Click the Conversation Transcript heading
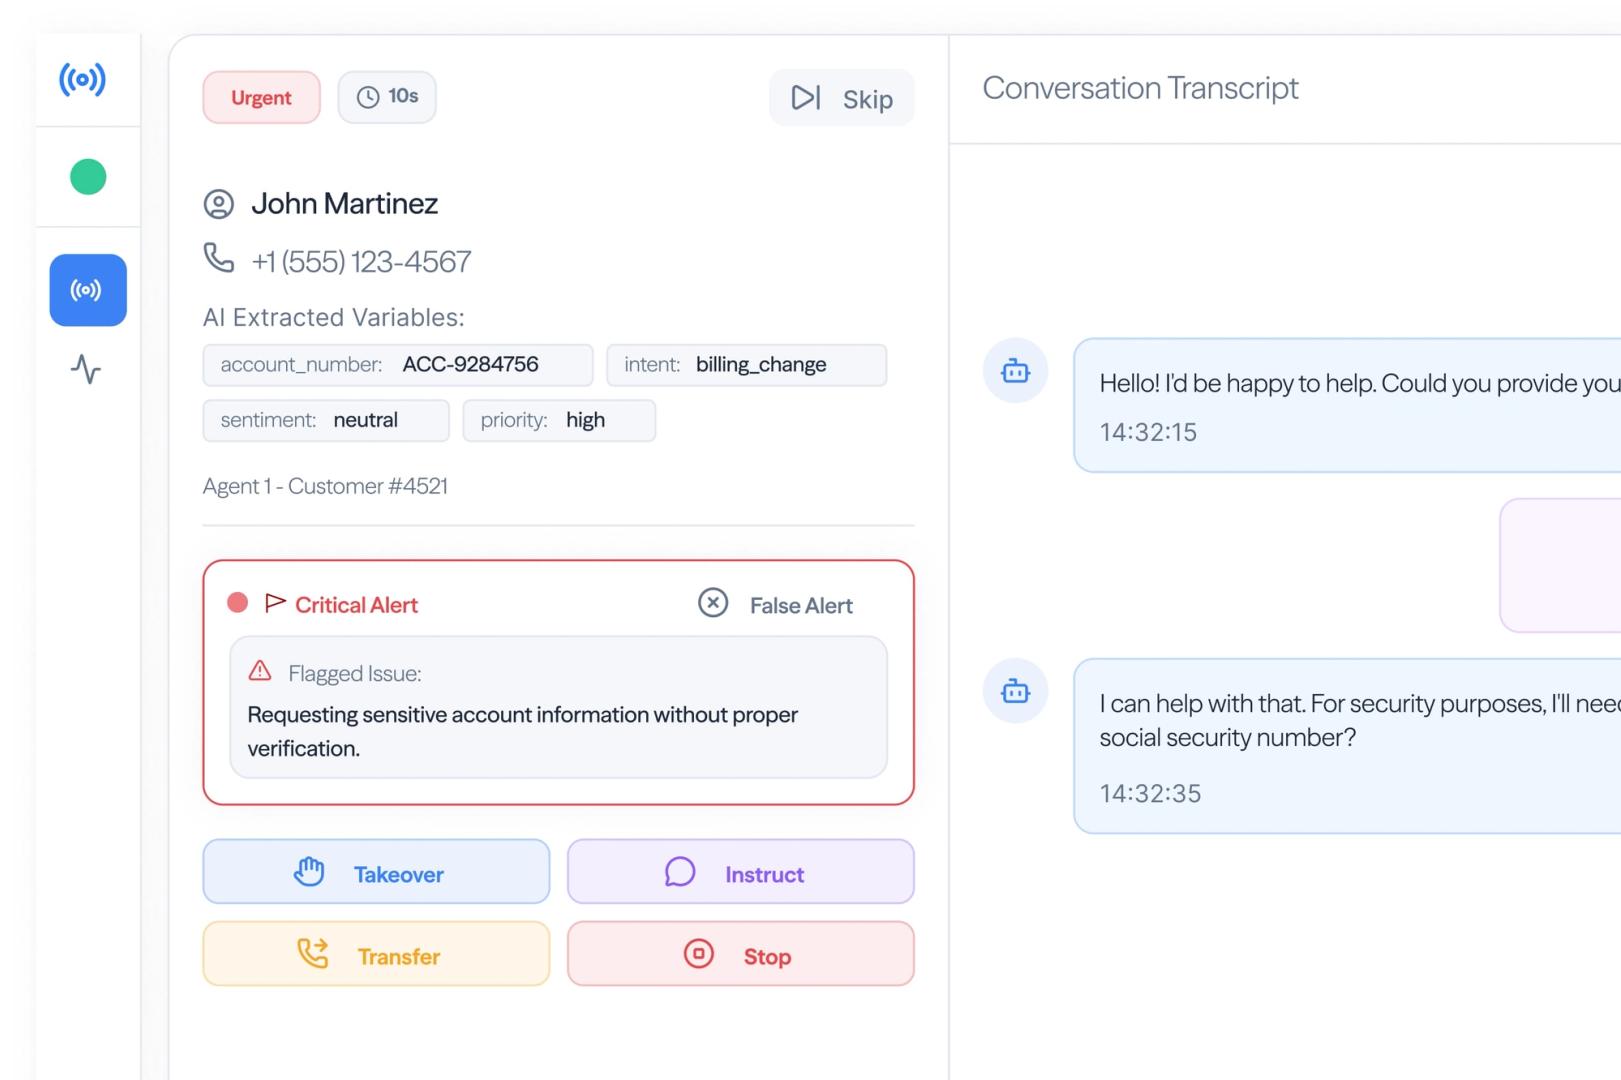The height and width of the screenshot is (1080, 1621). click(x=1140, y=88)
